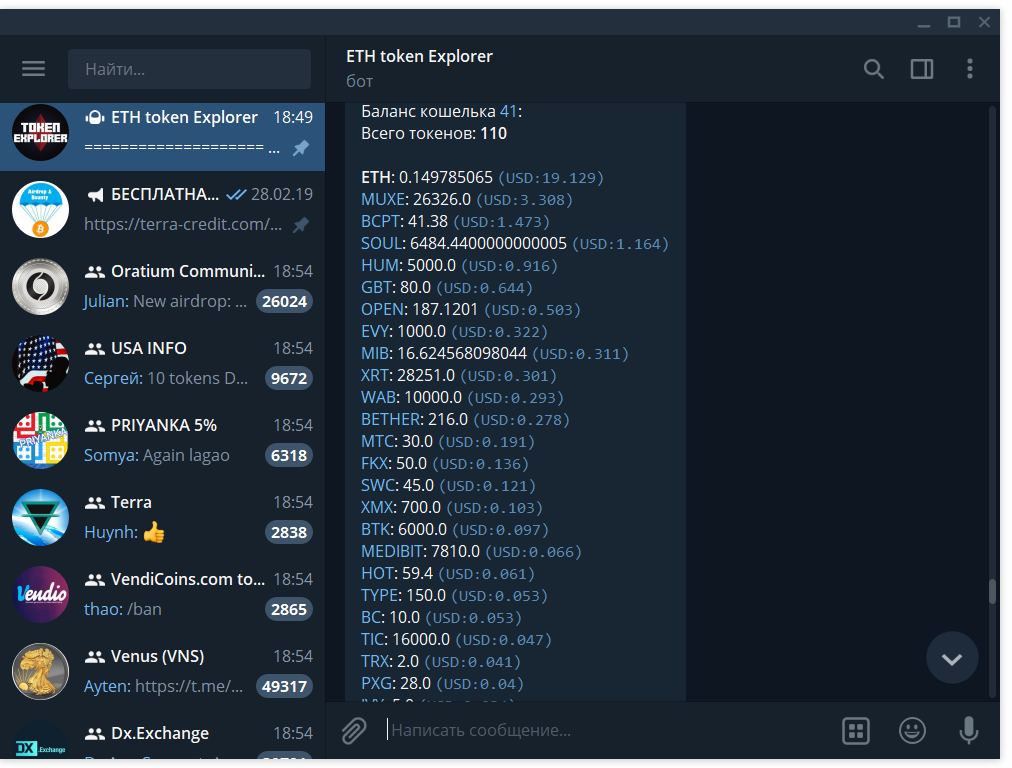
Task: Click the Venus gold coin avatar
Action: click(x=41, y=671)
